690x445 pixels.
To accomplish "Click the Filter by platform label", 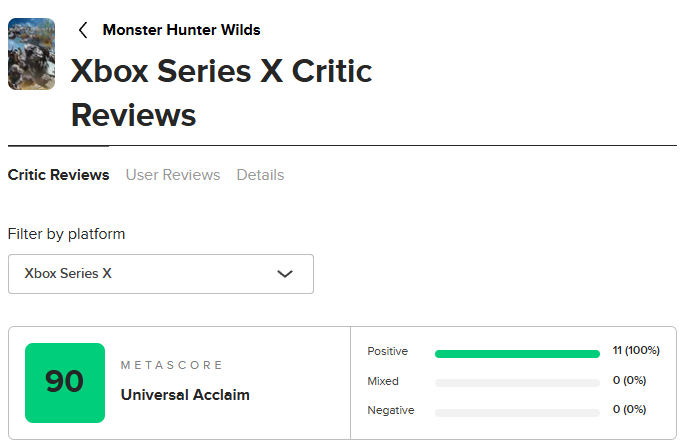I will [x=67, y=234].
